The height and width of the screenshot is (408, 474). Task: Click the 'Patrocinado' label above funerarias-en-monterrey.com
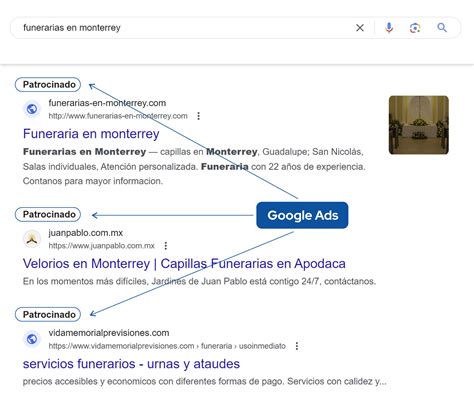pos(48,85)
